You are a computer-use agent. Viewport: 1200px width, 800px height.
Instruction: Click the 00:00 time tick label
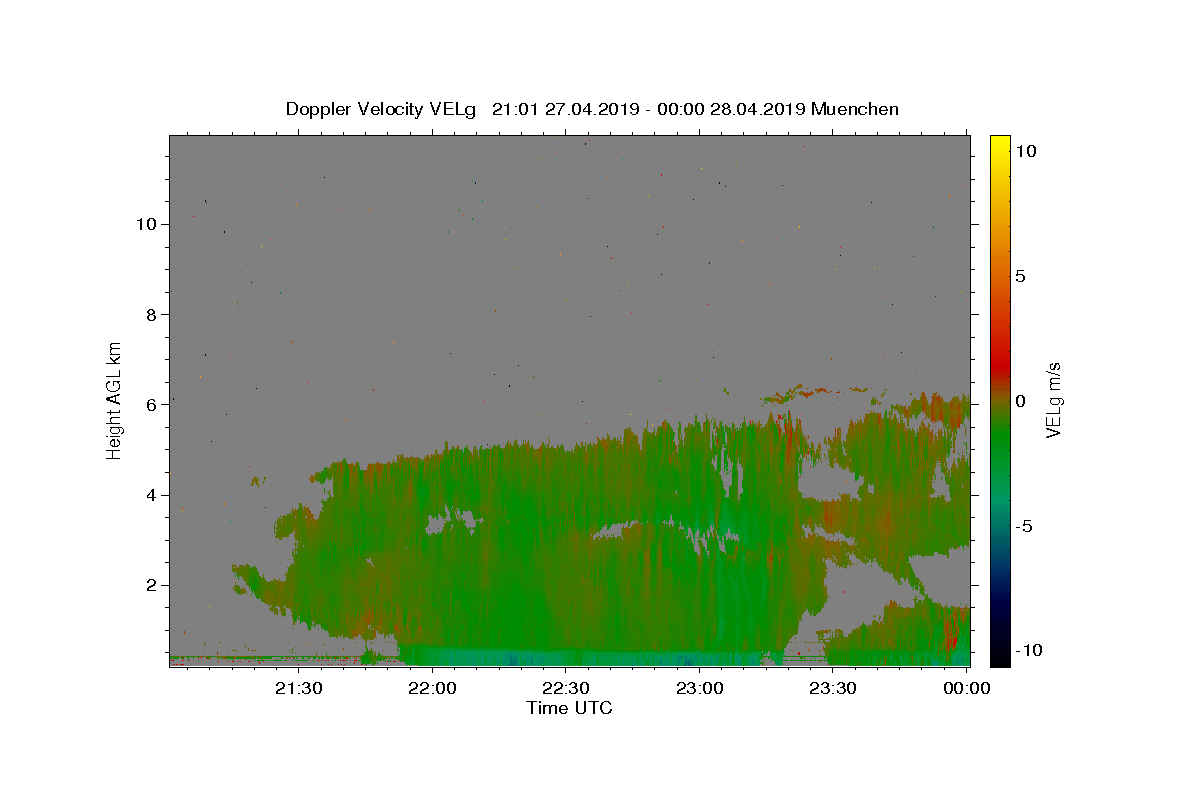pos(967,688)
